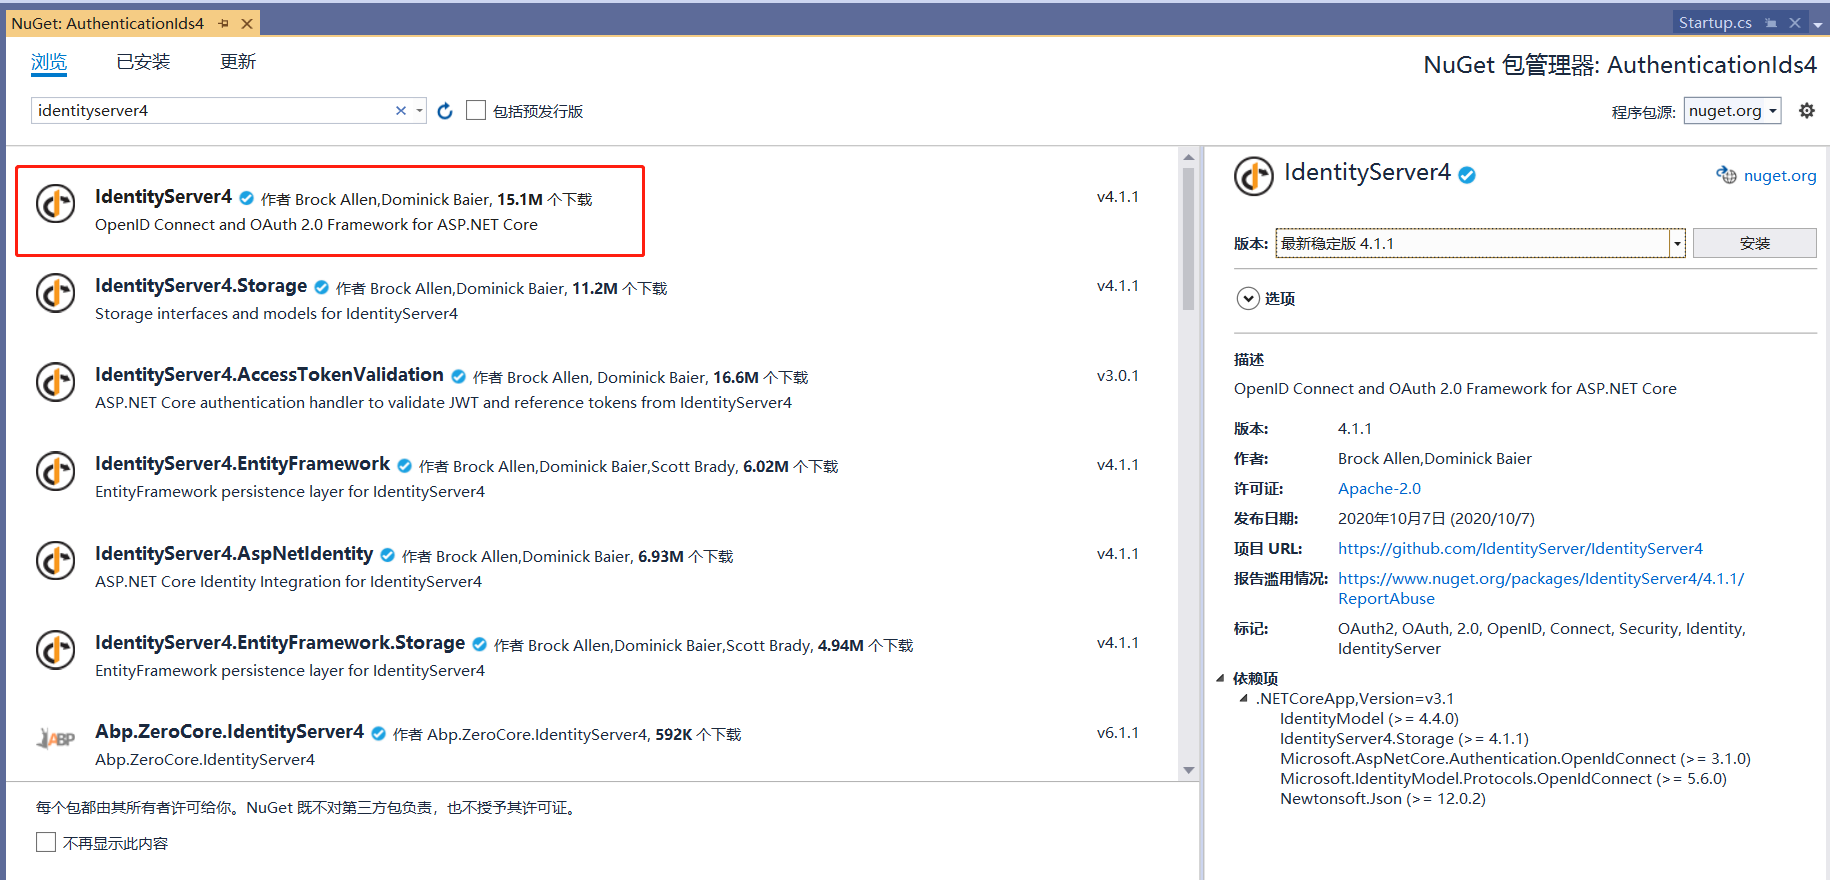Pin the Startup.cs tab

pos(1771,22)
